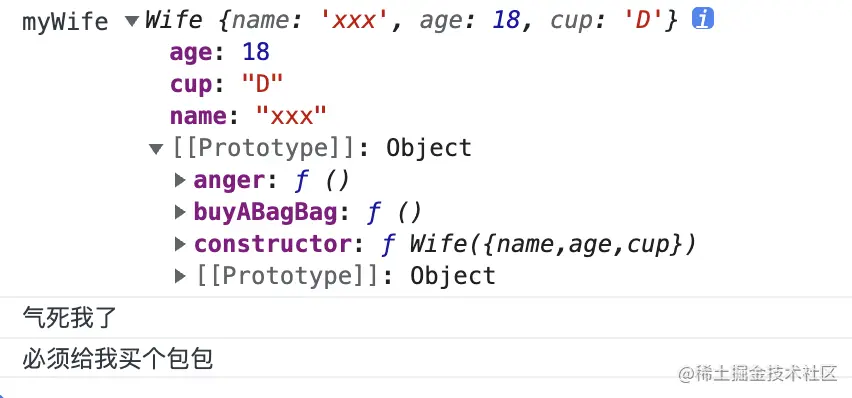852x398 pixels.
Task: Select the name: "xxx" property row
Action: point(249,116)
